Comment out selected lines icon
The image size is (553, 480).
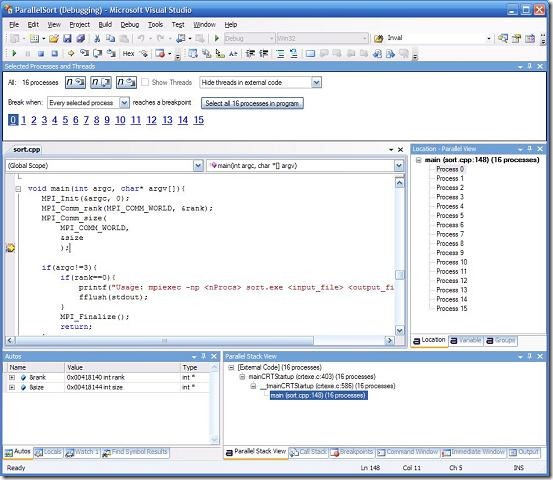pyautogui.click(x=280, y=54)
